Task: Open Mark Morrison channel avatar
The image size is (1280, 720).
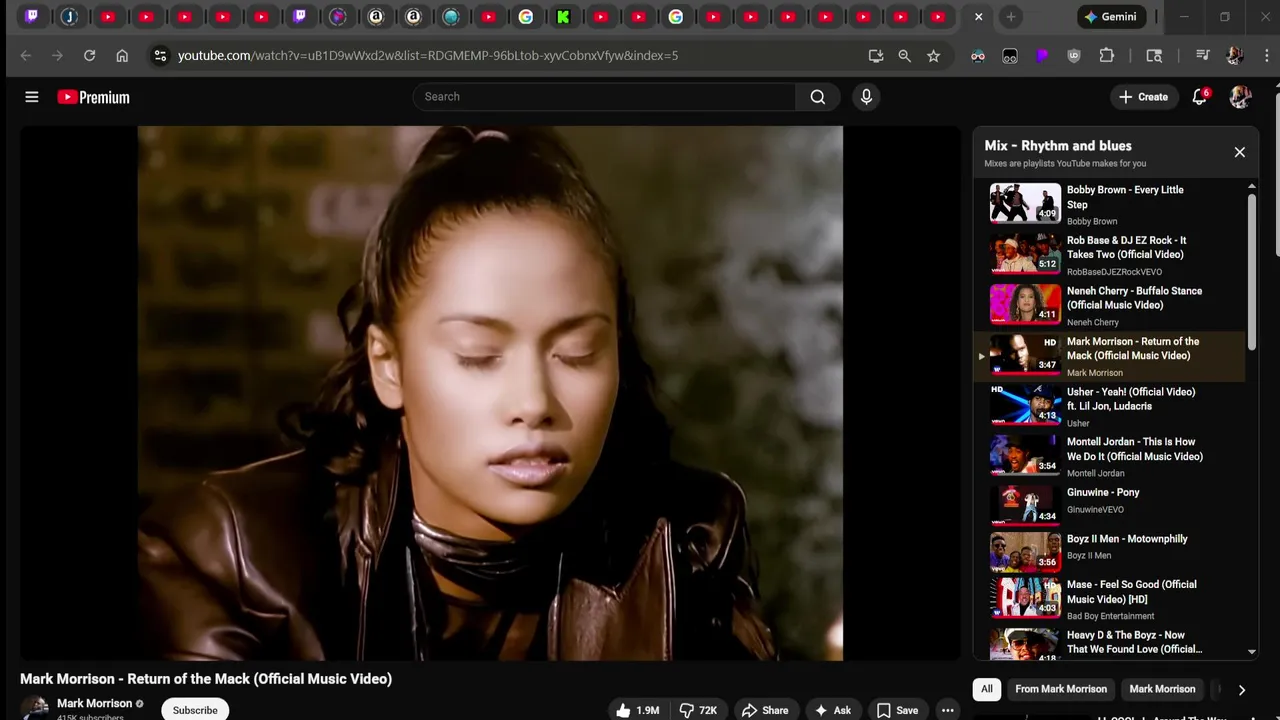Action: (x=34, y=708)
